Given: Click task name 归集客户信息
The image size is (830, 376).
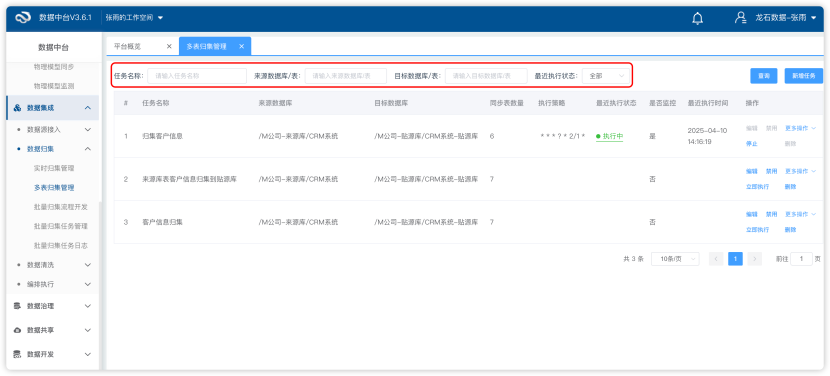Looking at the screenshot, I should (163, 136).
